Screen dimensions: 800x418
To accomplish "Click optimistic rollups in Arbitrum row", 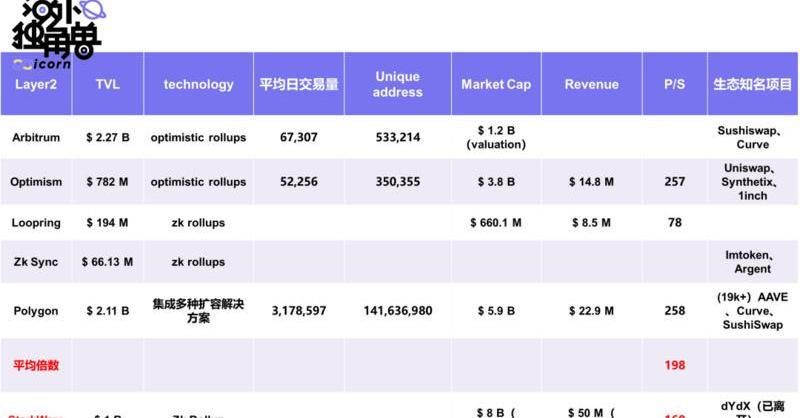I will 198,137.
